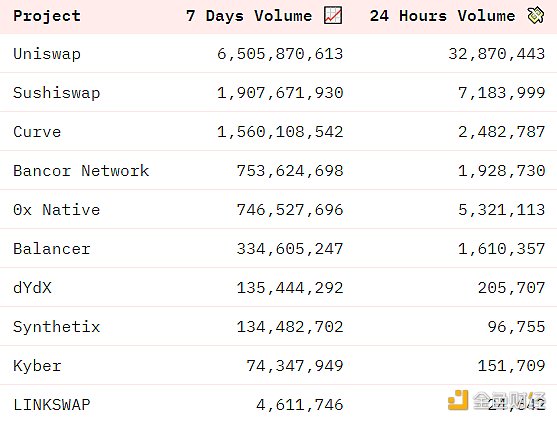Click dYdX's 7-day value 135,444,292
The height and width of the screenshot is (421, 557).
pos(290,288)
